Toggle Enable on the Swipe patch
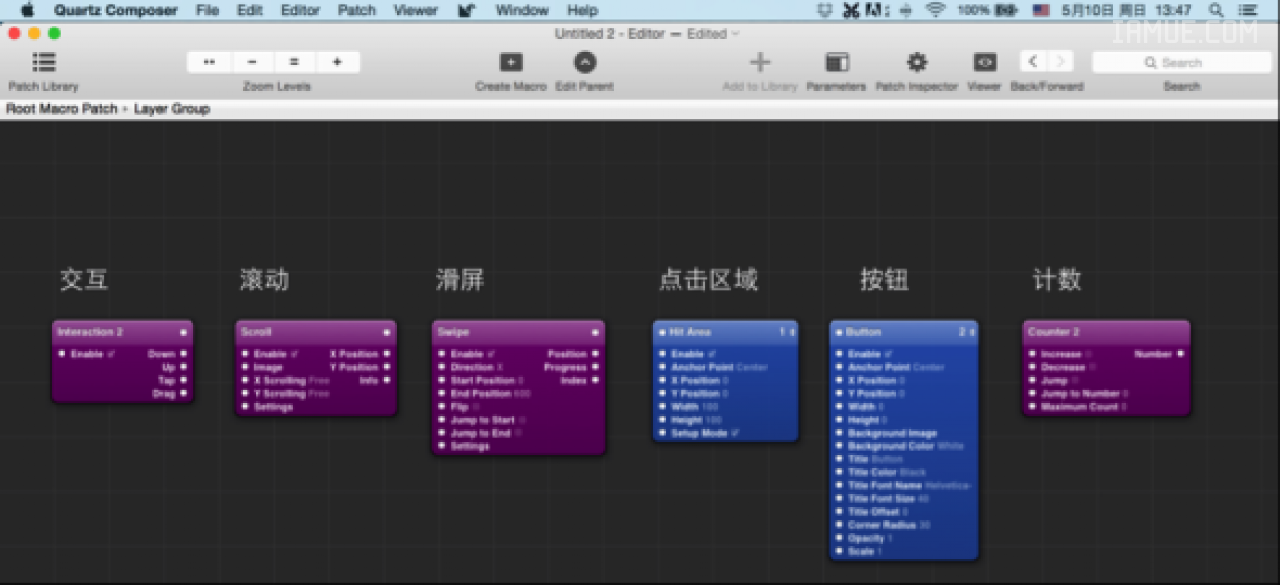The width and height of the screenshot is (1280, 585). point(491,354)
